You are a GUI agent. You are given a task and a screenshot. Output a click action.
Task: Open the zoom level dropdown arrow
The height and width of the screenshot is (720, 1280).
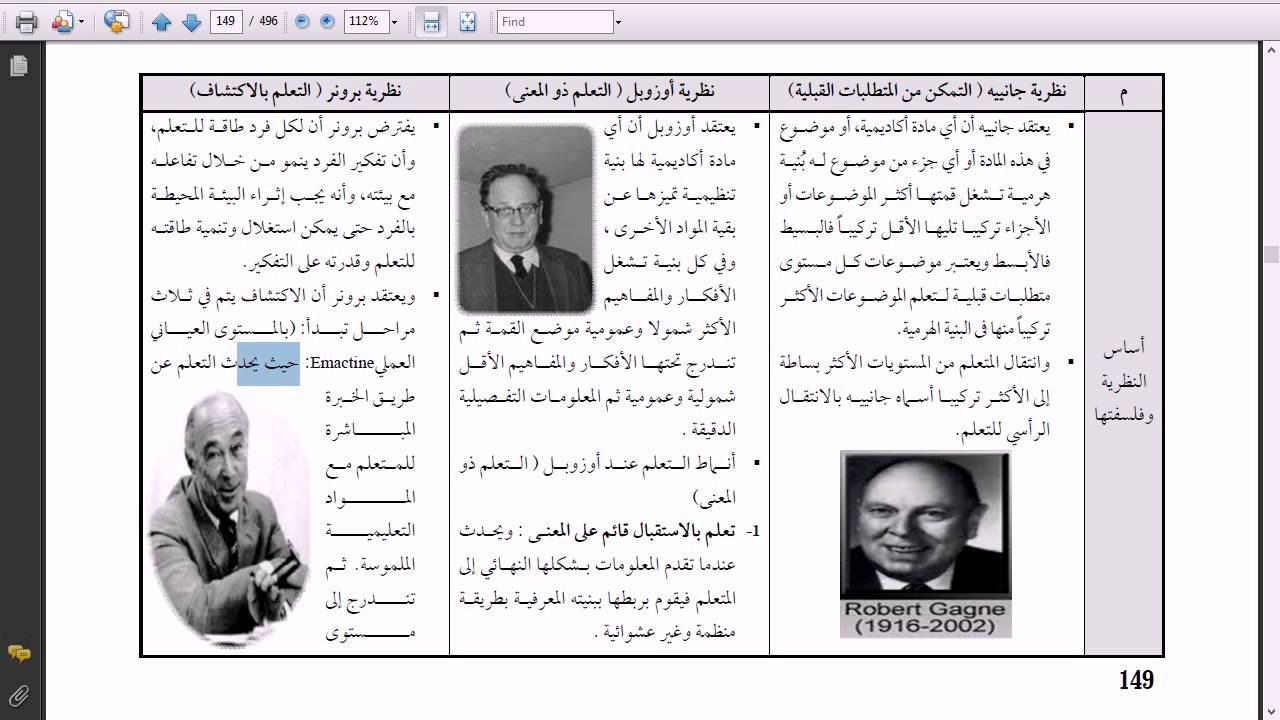coord(394,22)
